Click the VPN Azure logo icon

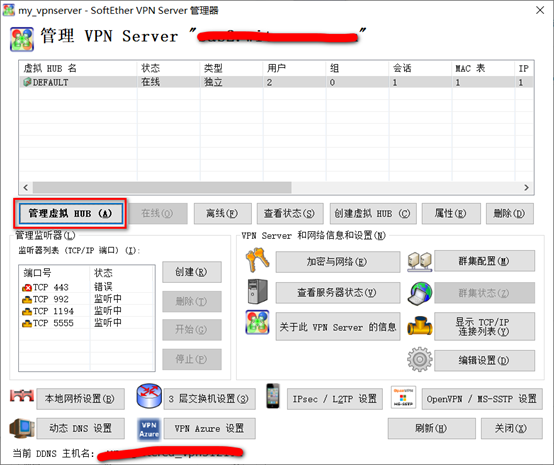149,429
